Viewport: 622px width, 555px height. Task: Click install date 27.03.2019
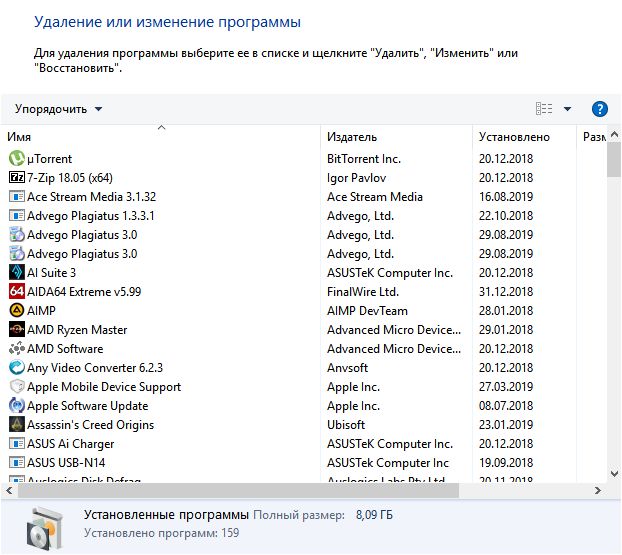(506, 387)
